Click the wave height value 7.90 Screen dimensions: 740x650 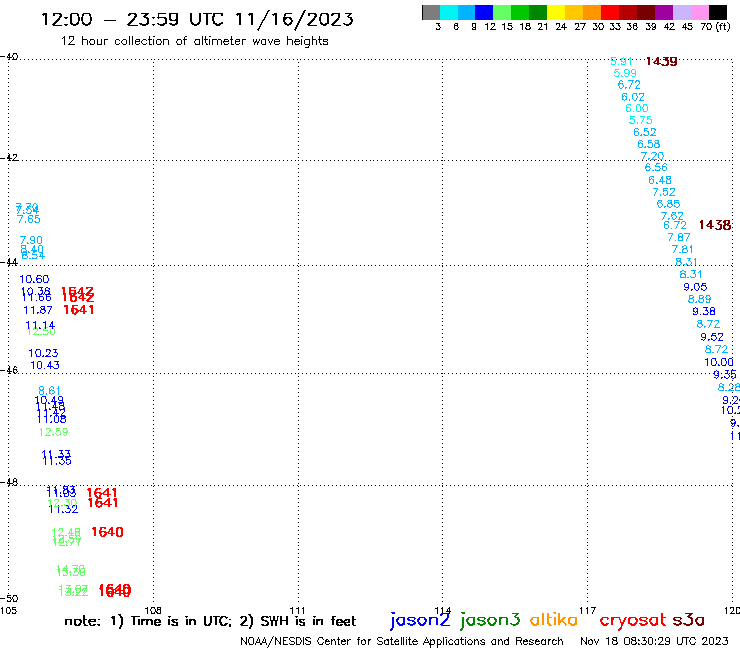31,240
